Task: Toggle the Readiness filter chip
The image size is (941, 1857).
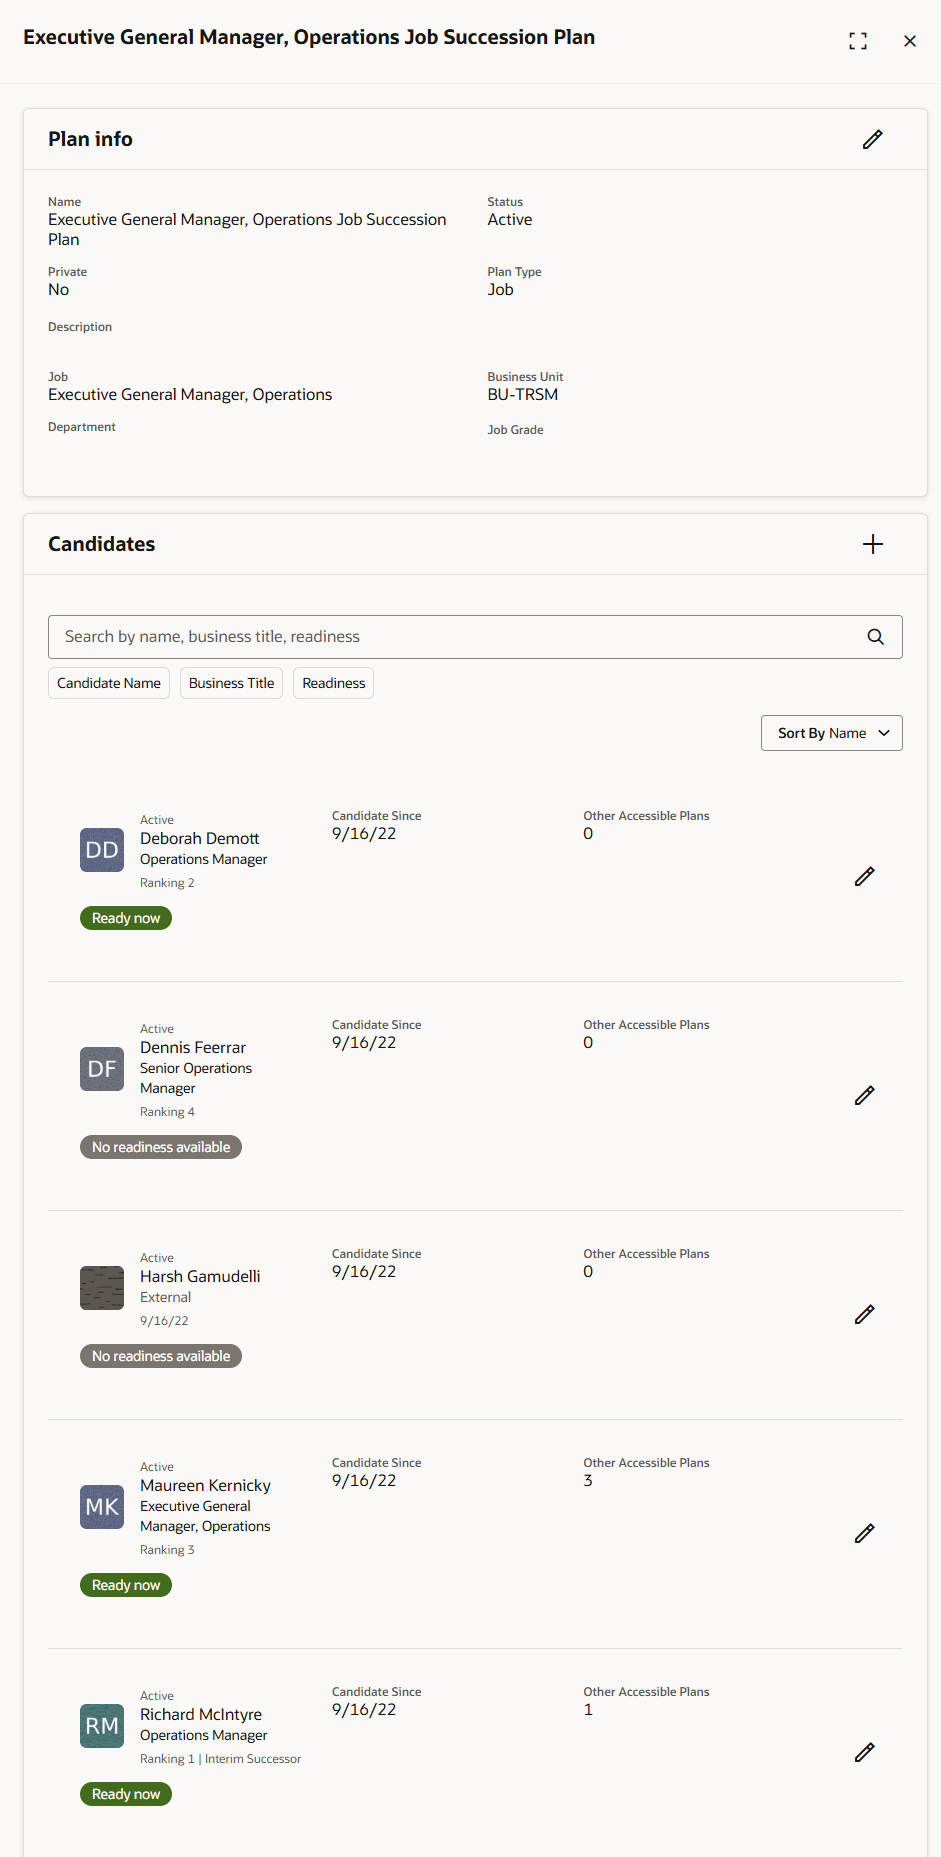Action: (x=333, y=683)
